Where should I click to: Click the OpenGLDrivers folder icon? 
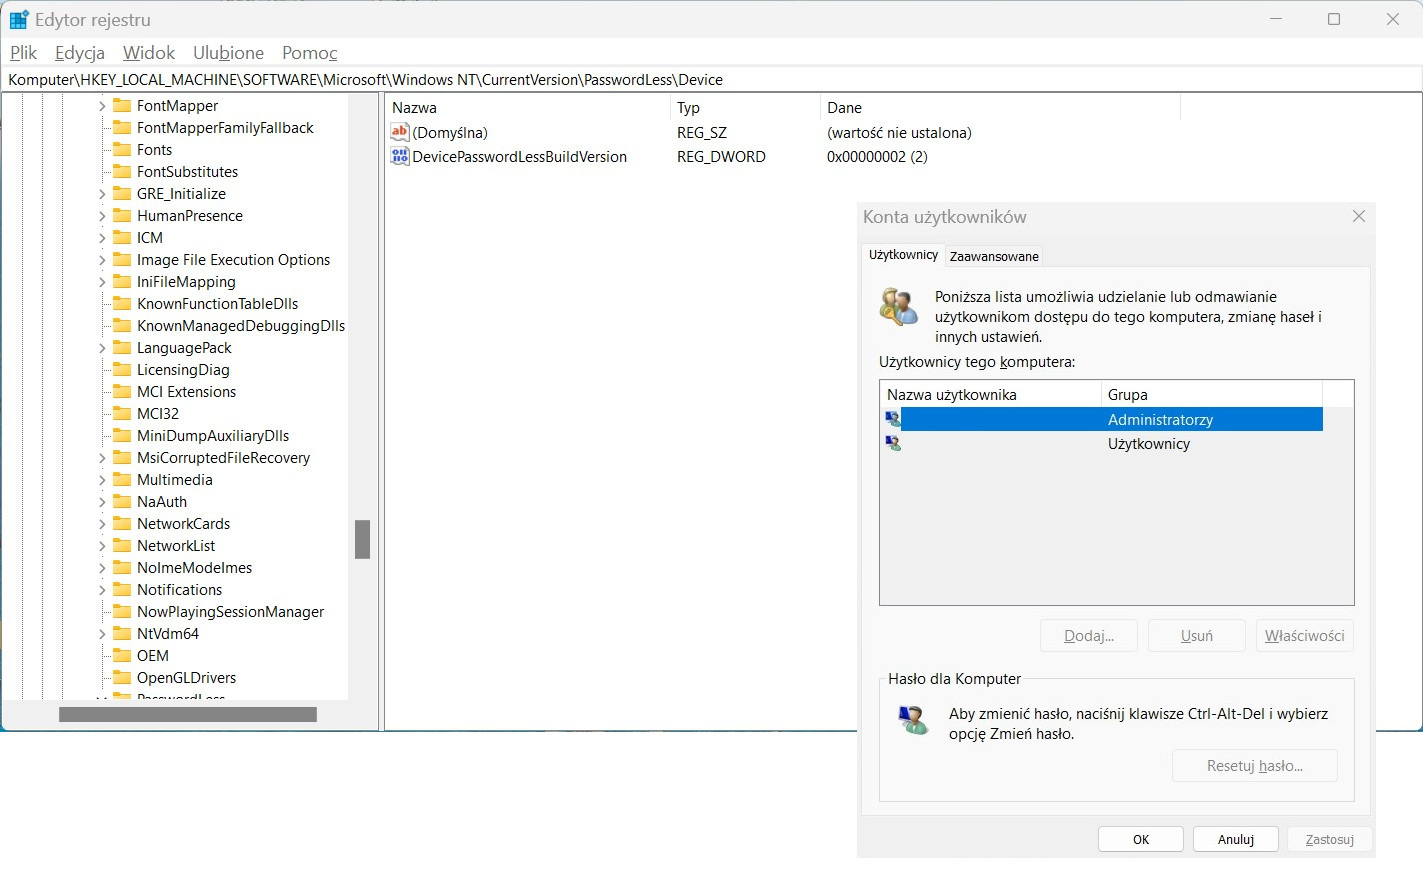122,677
